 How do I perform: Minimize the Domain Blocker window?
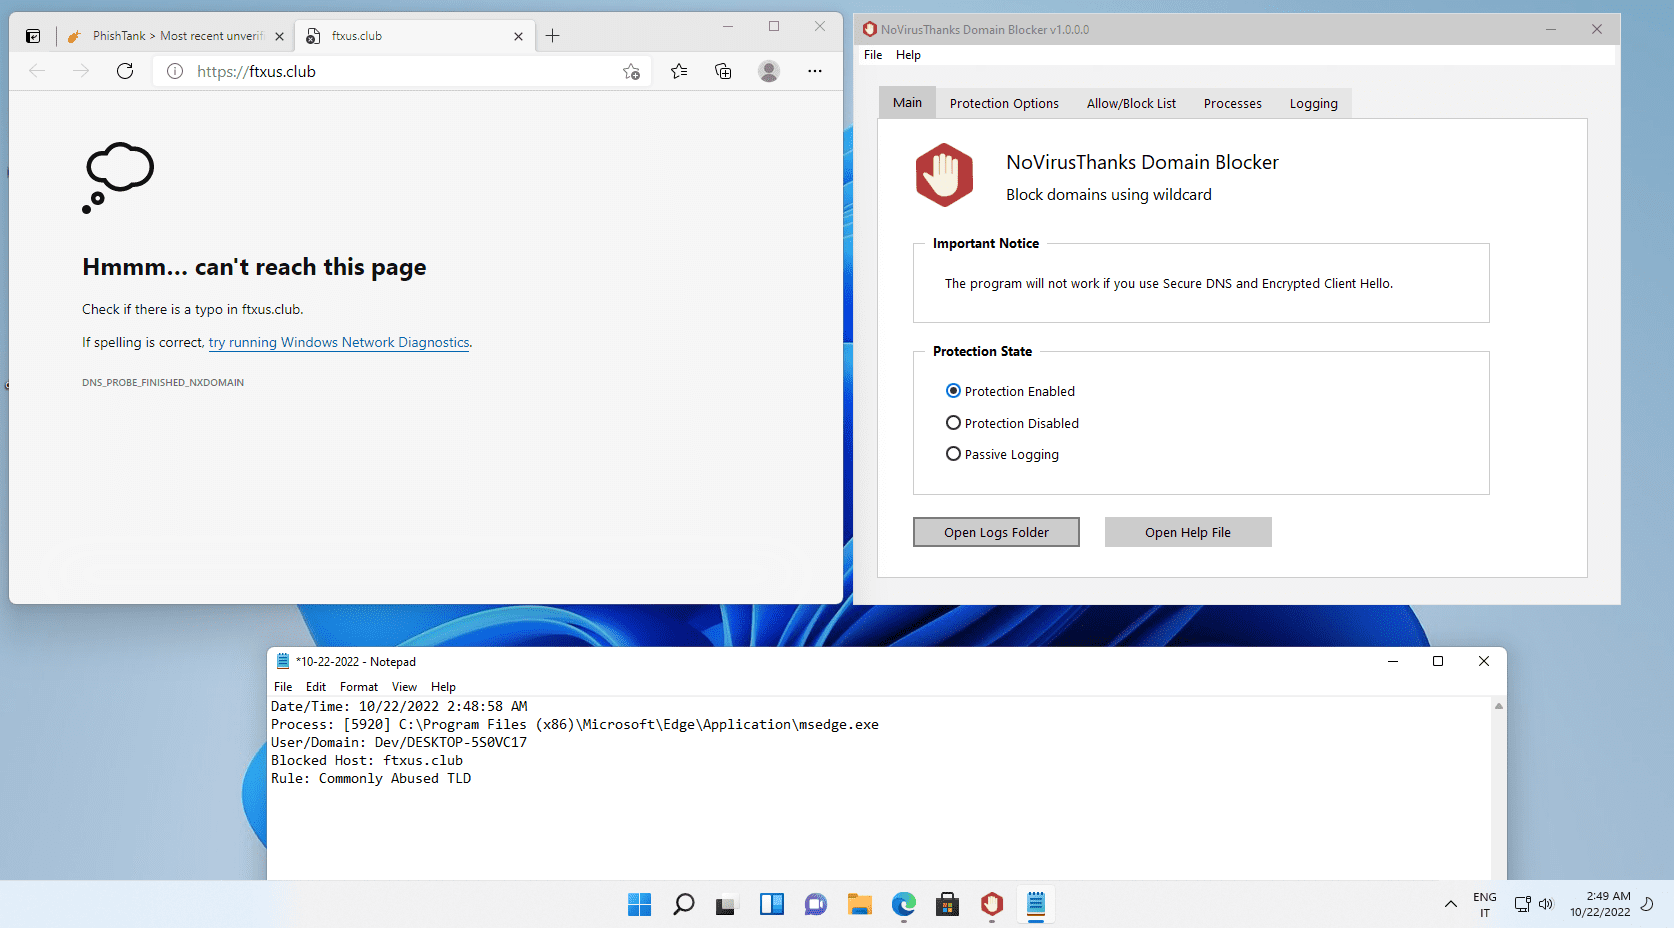1551,29
